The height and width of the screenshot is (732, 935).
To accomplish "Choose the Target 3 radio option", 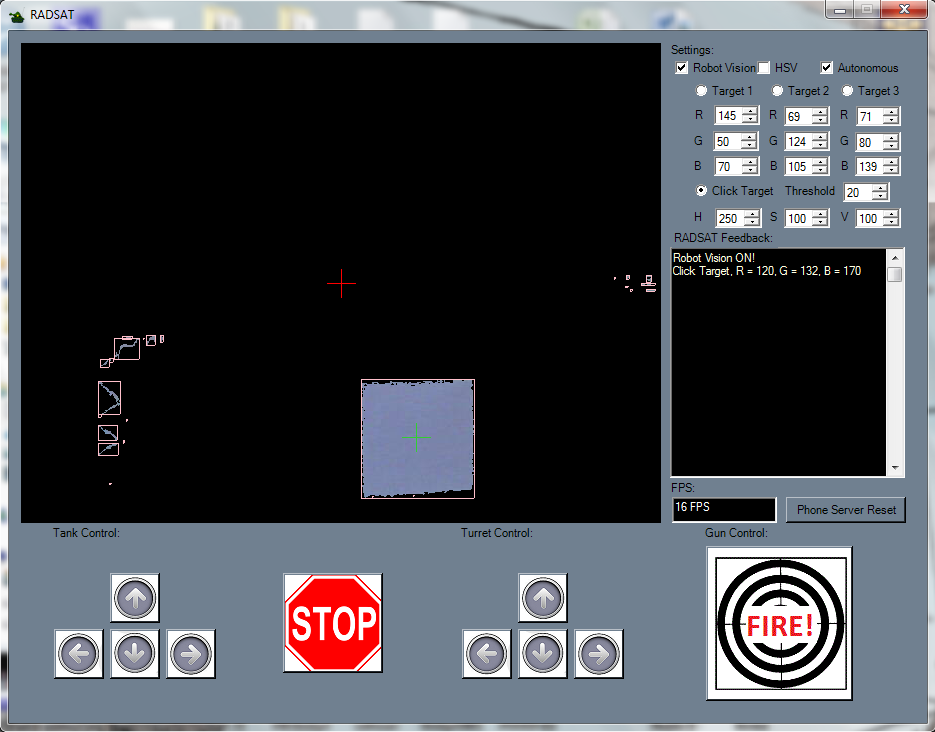I will coord(847,91).
